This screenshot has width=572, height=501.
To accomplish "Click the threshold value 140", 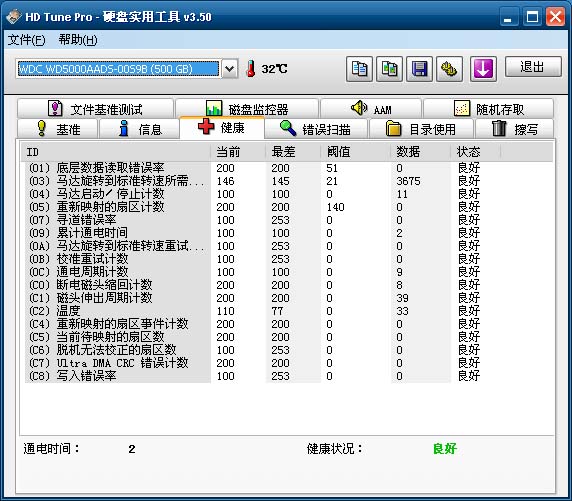I will (335, 207).
